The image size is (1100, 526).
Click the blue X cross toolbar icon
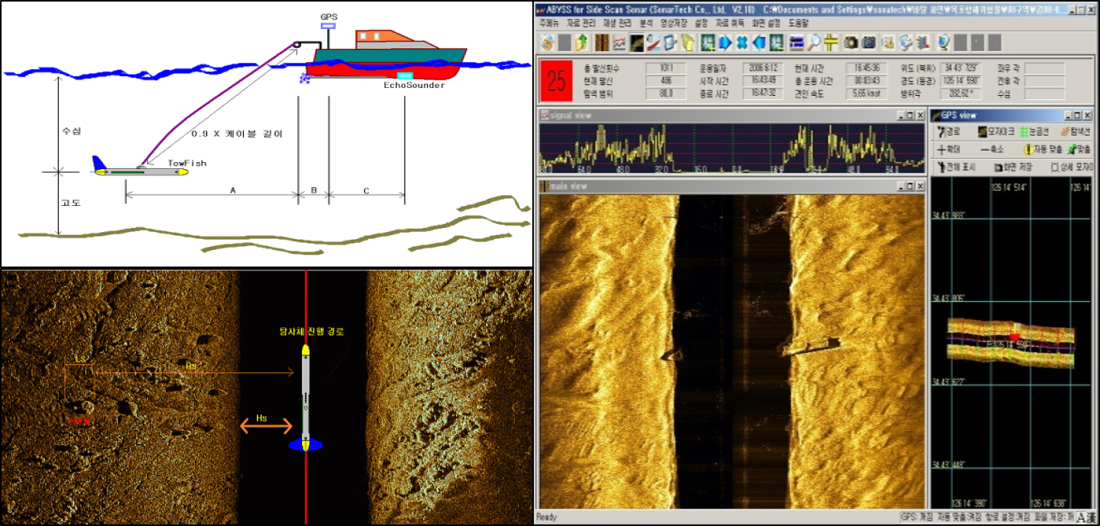742,43
